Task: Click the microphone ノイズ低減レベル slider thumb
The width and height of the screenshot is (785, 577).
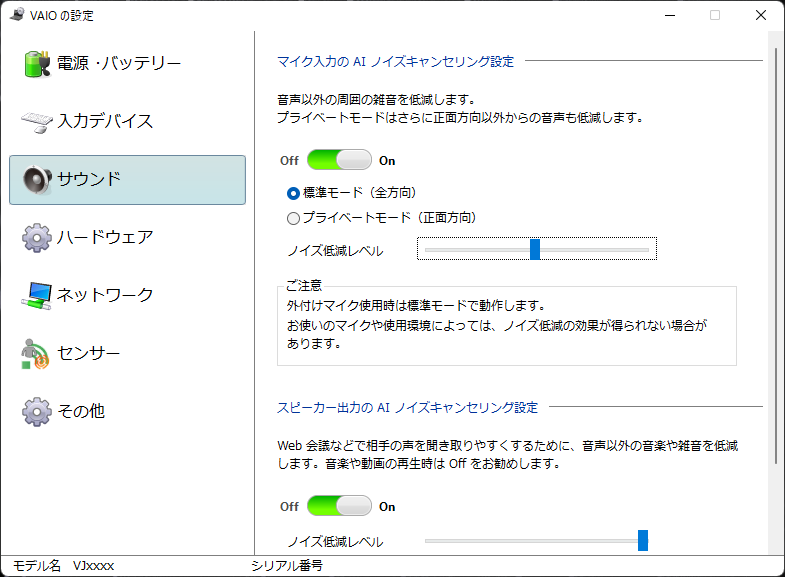Action: [535, 249]
